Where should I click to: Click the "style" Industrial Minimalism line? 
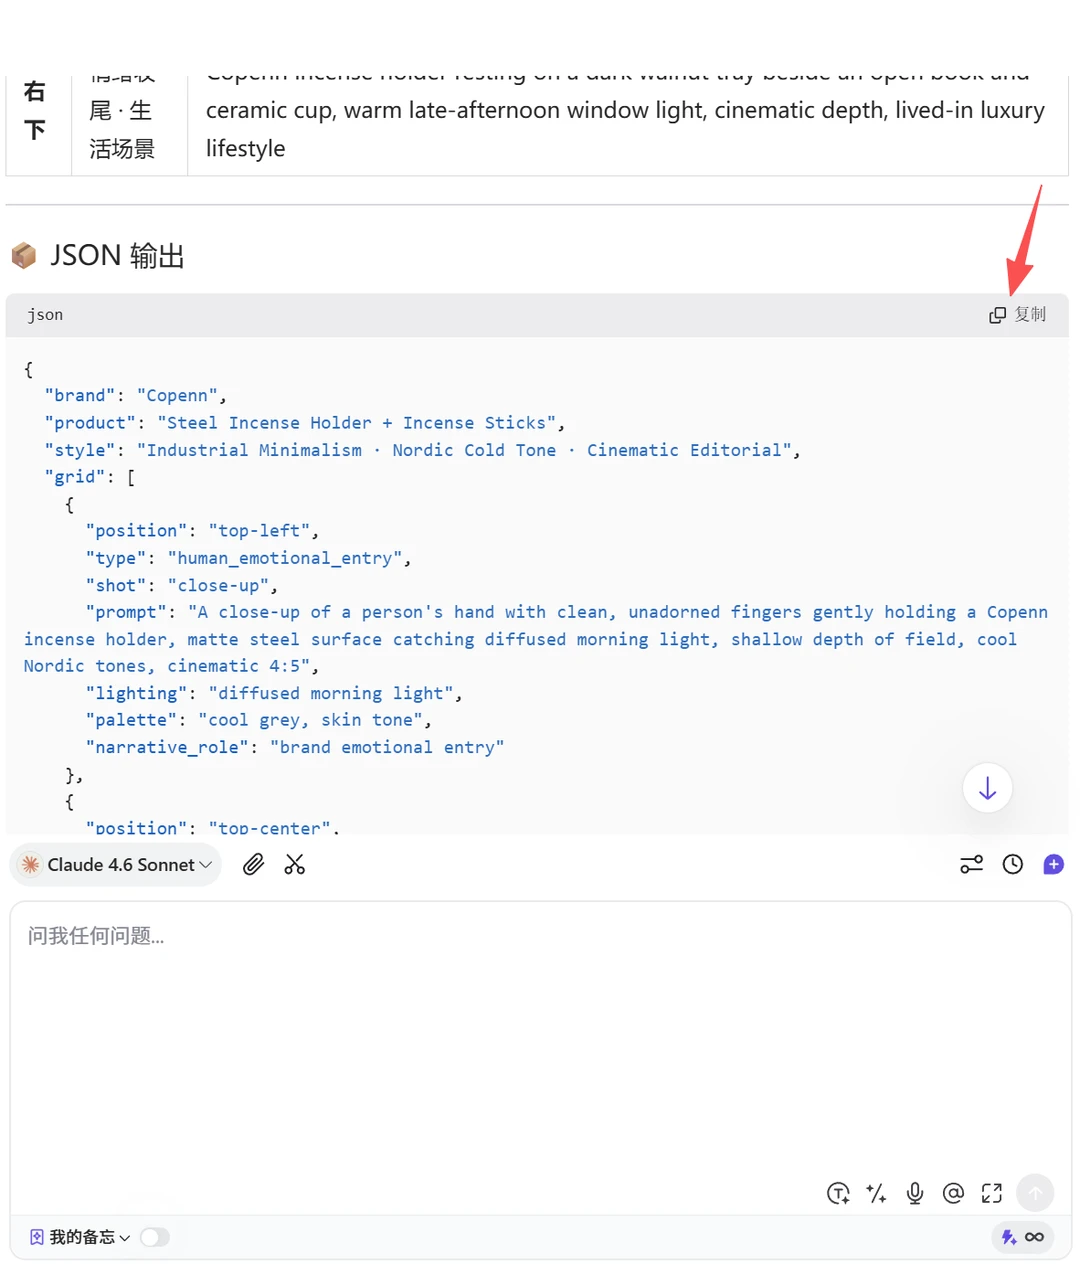pyautogui.click(x=422, y=450)
